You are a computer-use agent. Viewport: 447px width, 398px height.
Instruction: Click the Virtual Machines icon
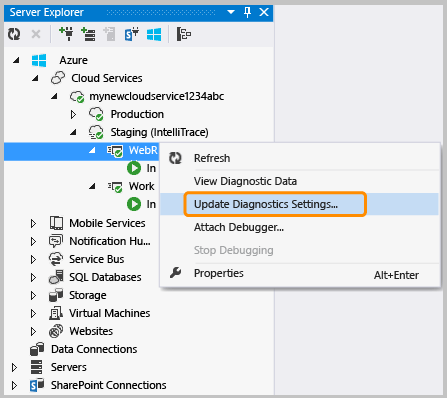56,313
